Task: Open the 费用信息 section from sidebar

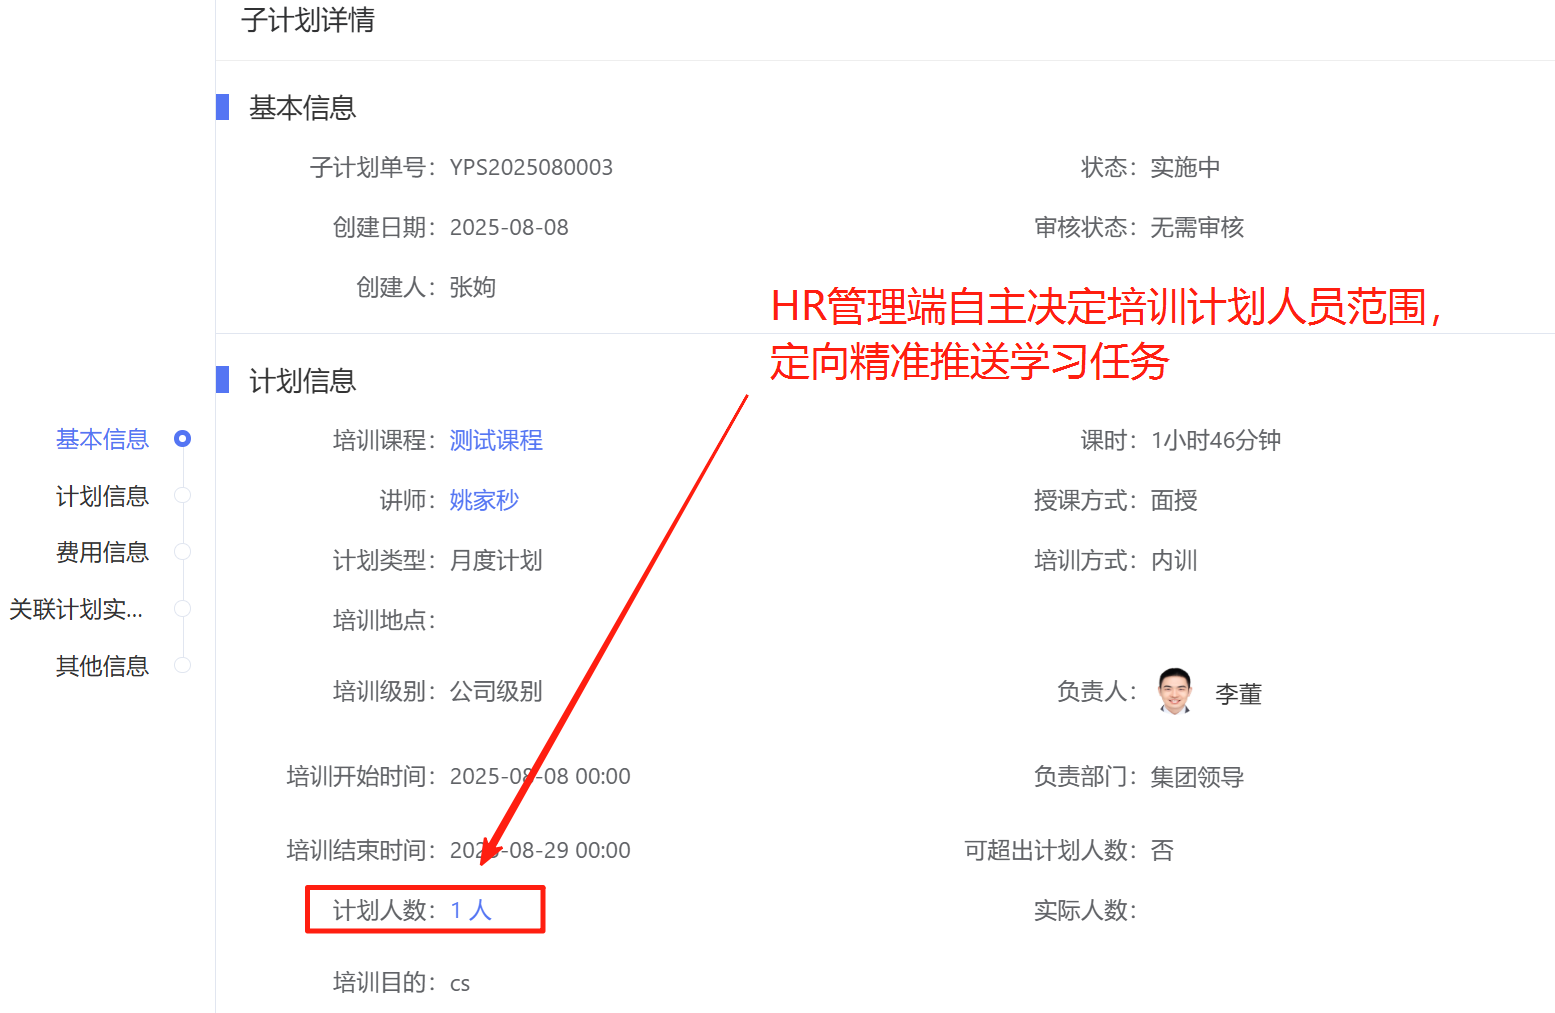Action: tap(101, 551)
